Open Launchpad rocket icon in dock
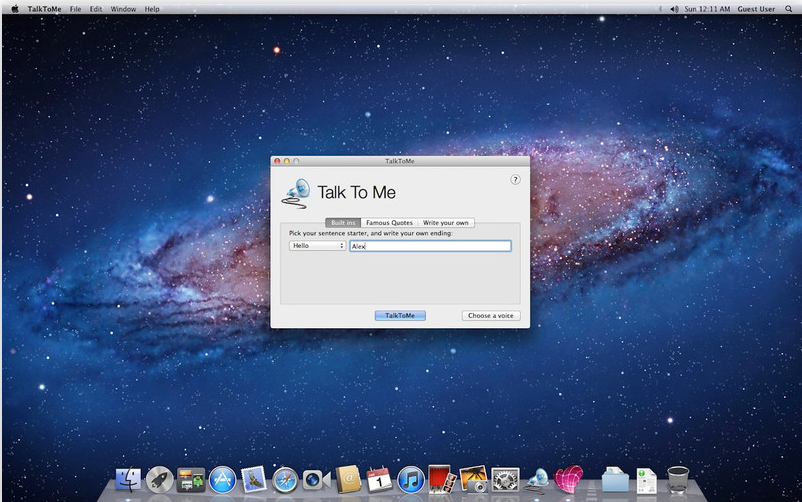 pyautogui.click(x=160, y=480)
